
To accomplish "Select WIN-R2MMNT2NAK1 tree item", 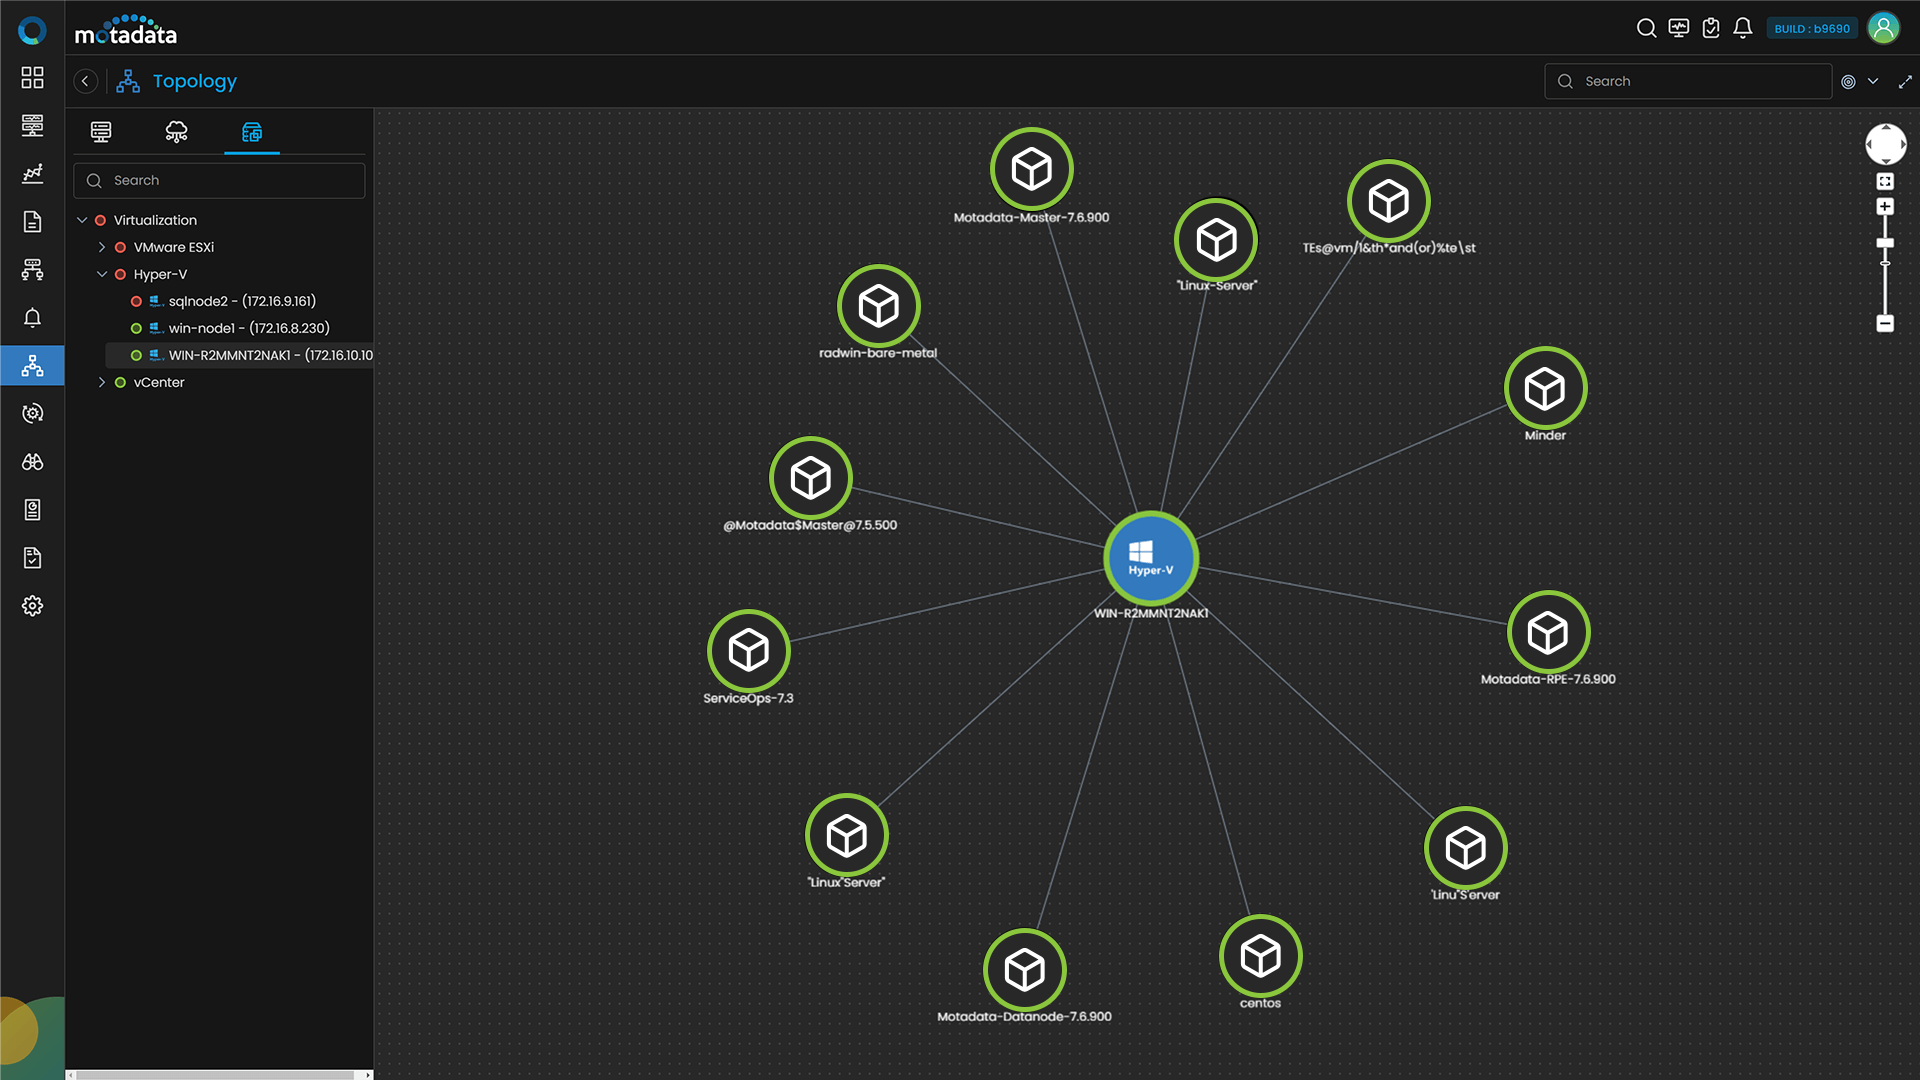I will (240, 355).
